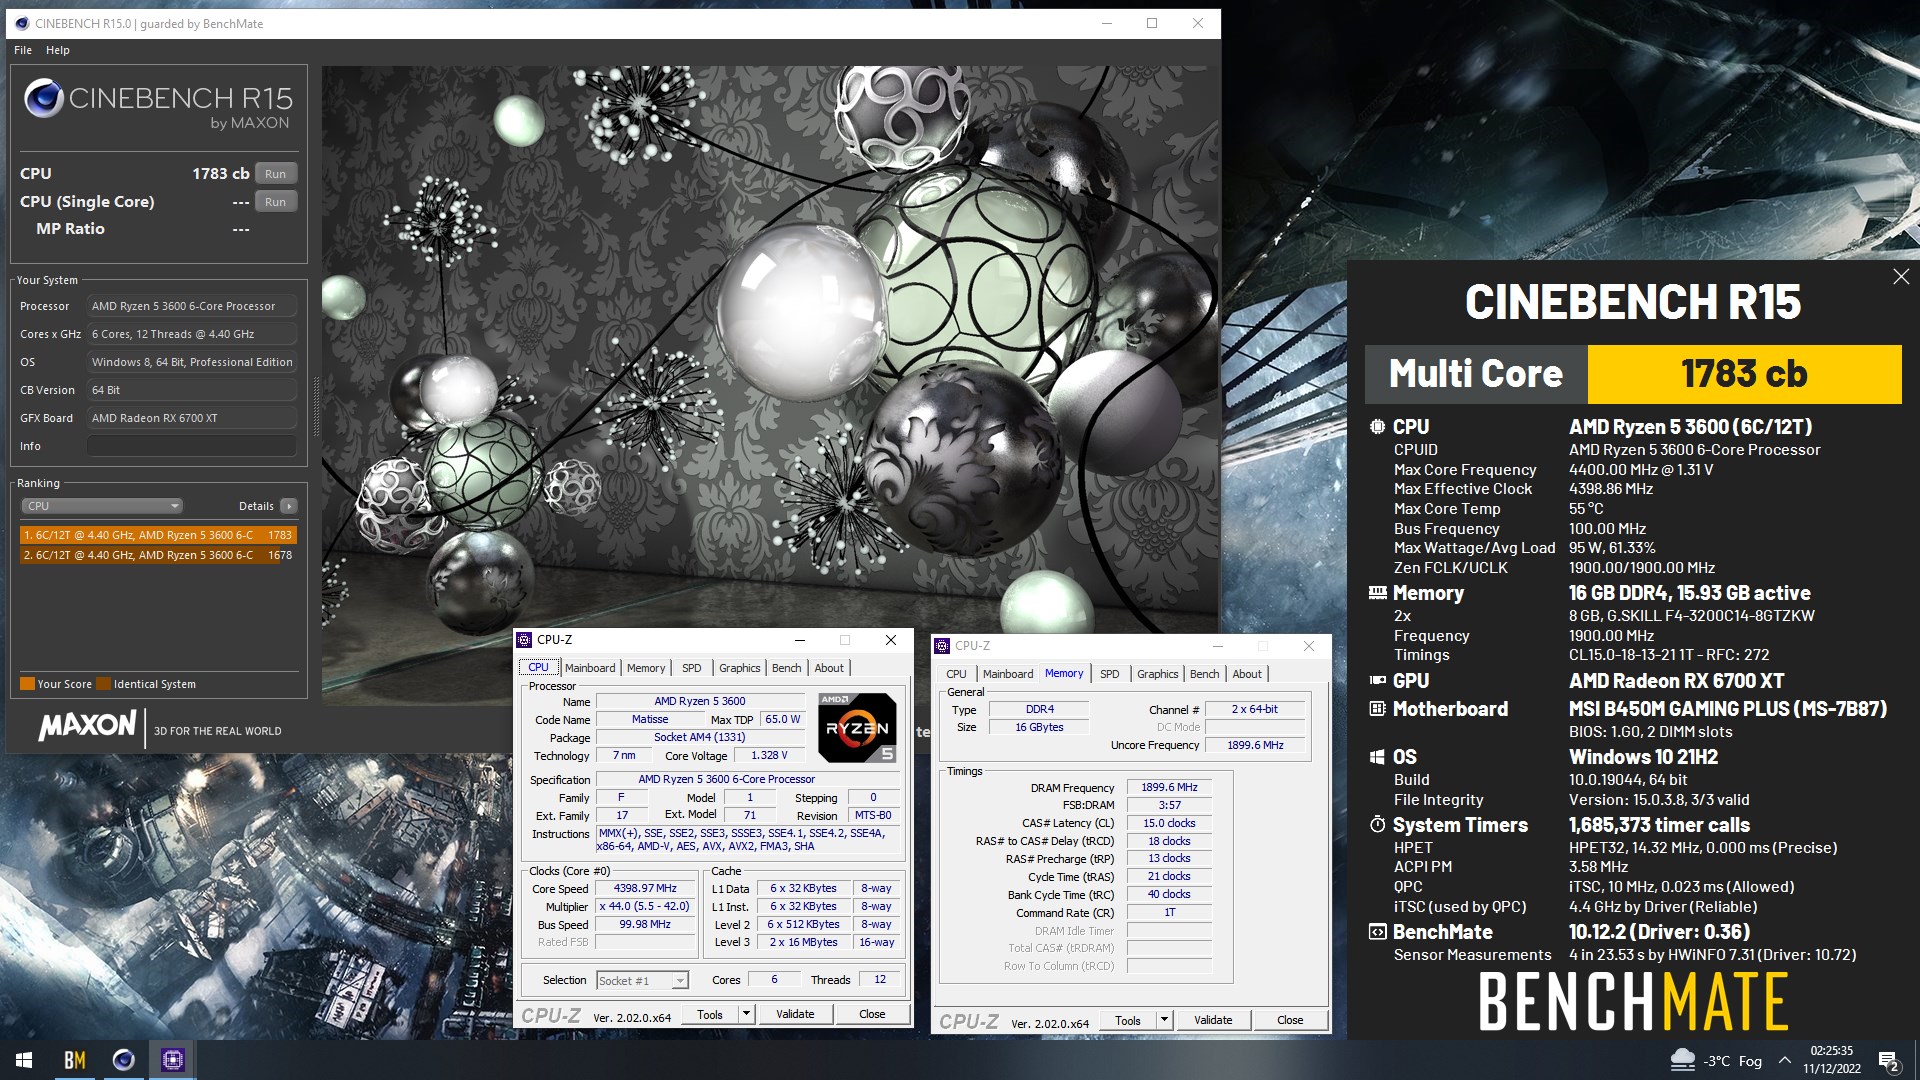The image size is (1920, 1080).
Task: Close the BenchMate result panel
Action: [1901, 277]
